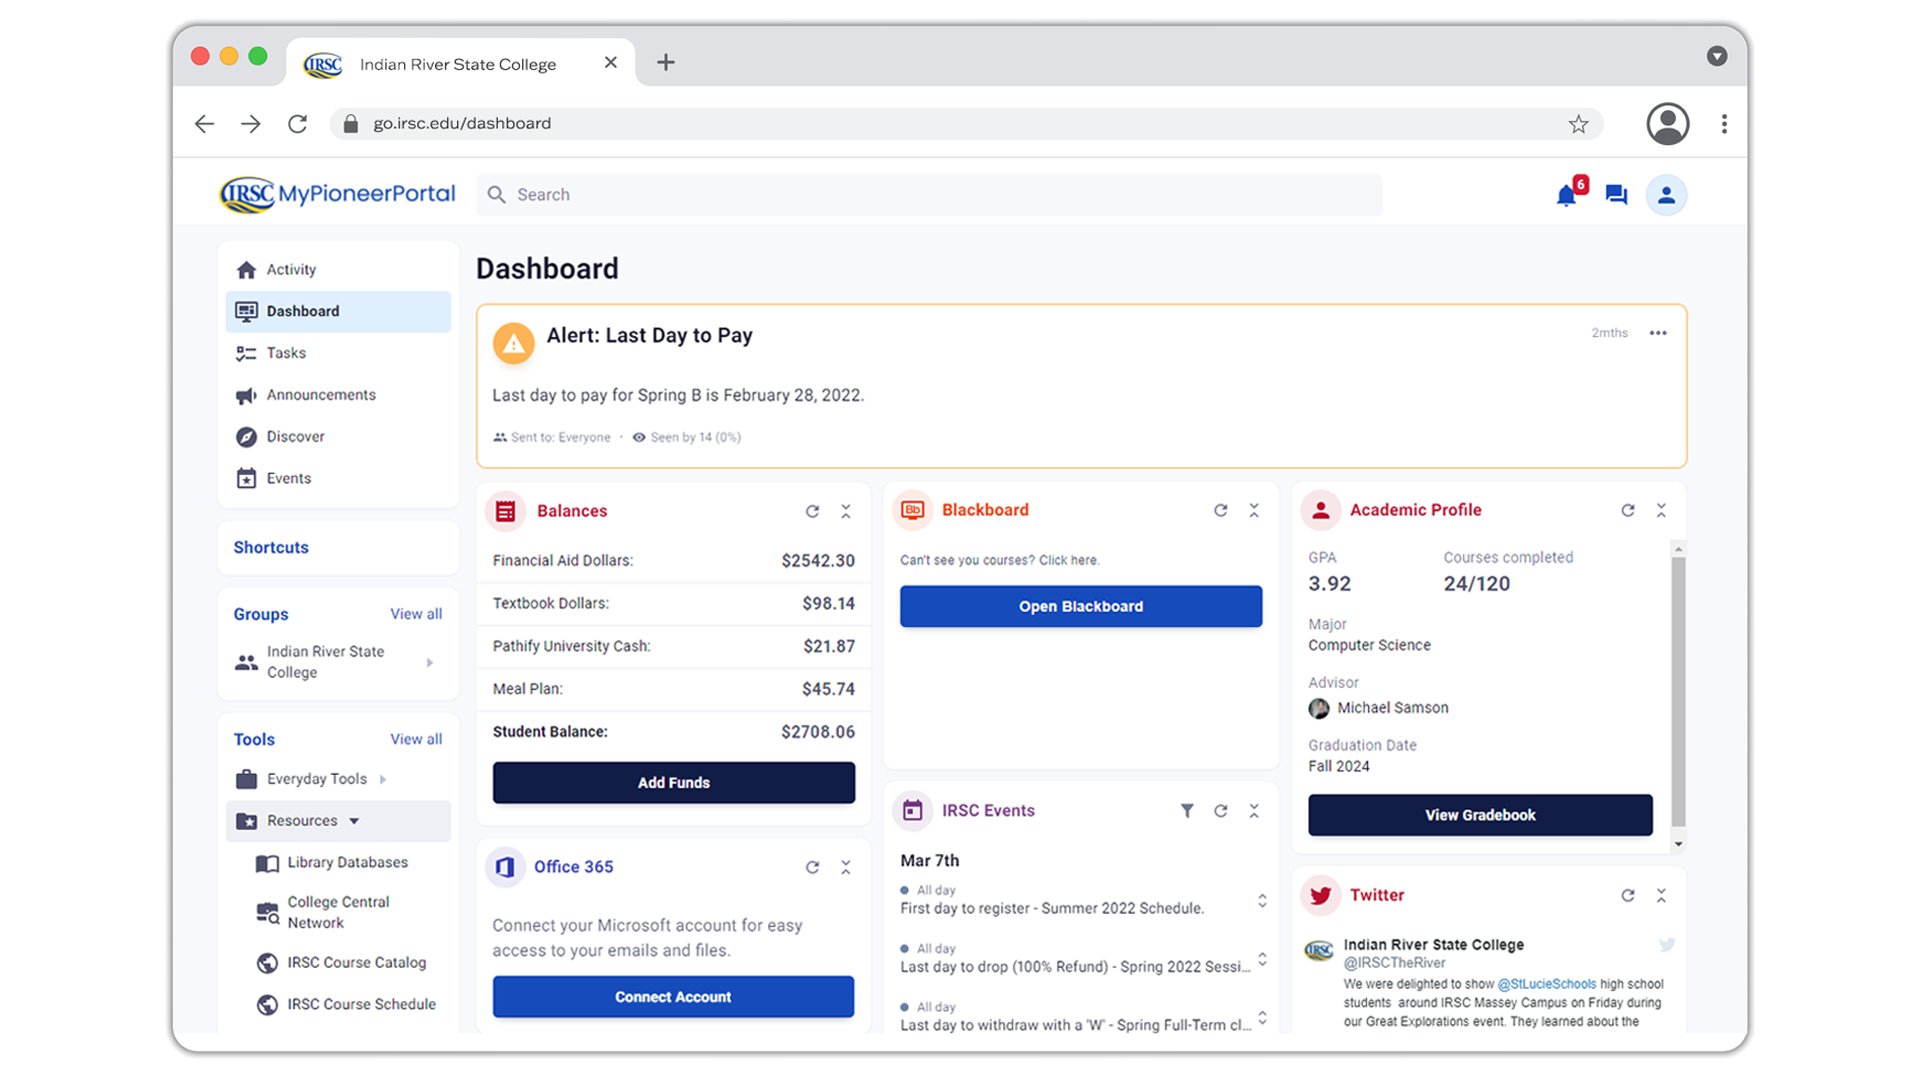Expand the last day to drop event
The image size is (1920, 1080).
click(1262, 959)
